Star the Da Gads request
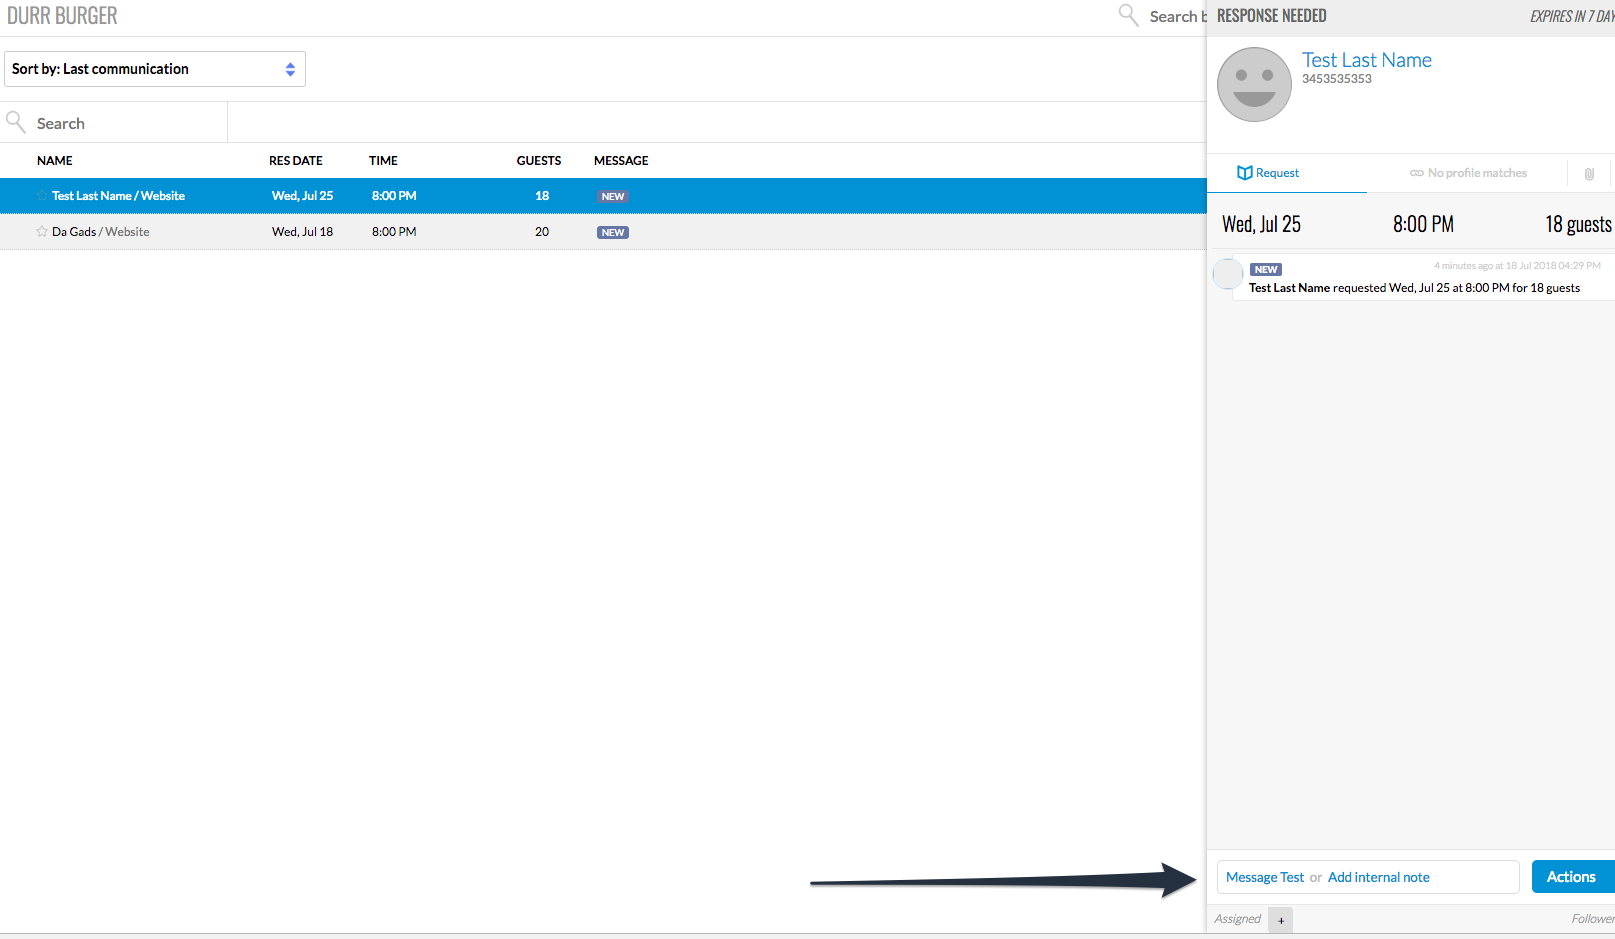Screen dimensions: 1615x939 (42, 232)
